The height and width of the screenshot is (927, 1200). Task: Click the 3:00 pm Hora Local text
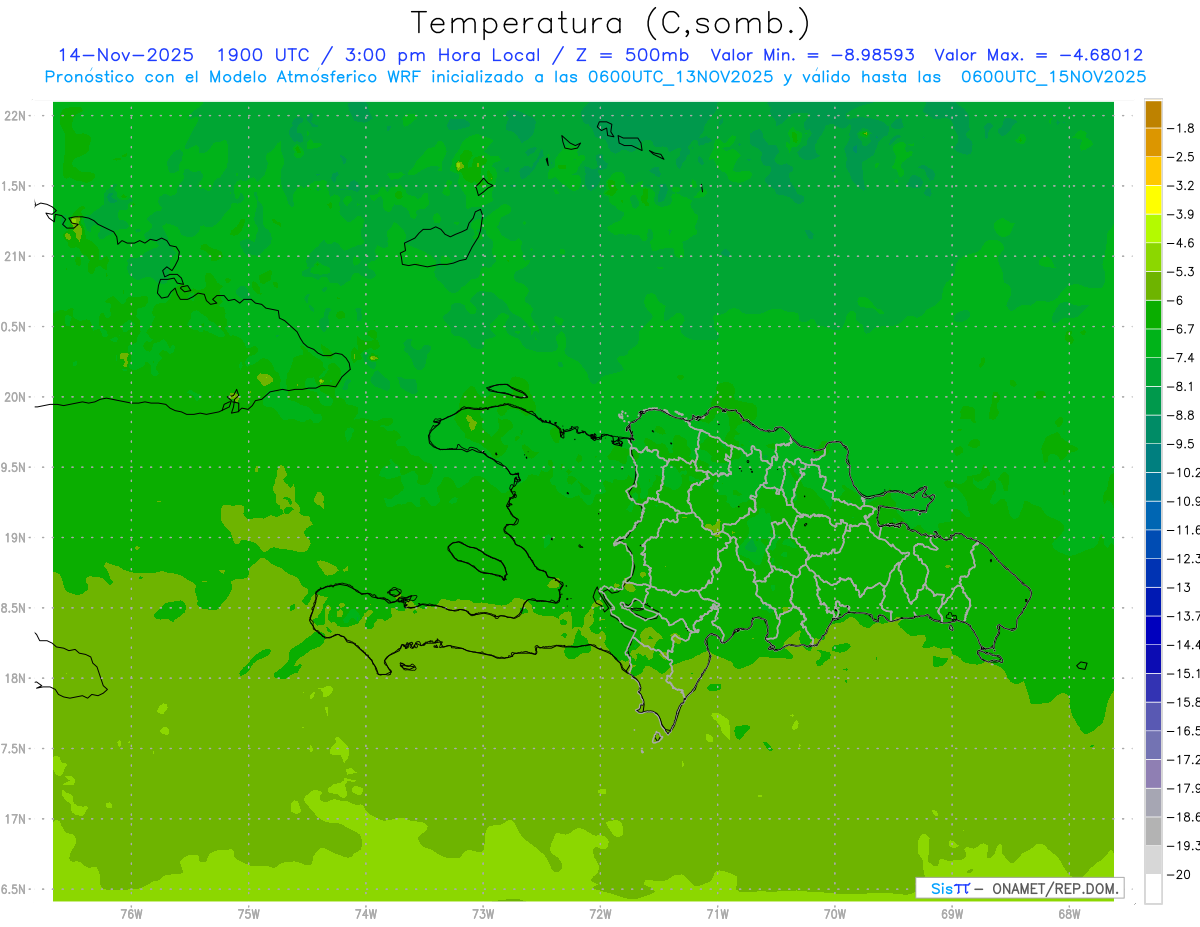pos(442,55)
